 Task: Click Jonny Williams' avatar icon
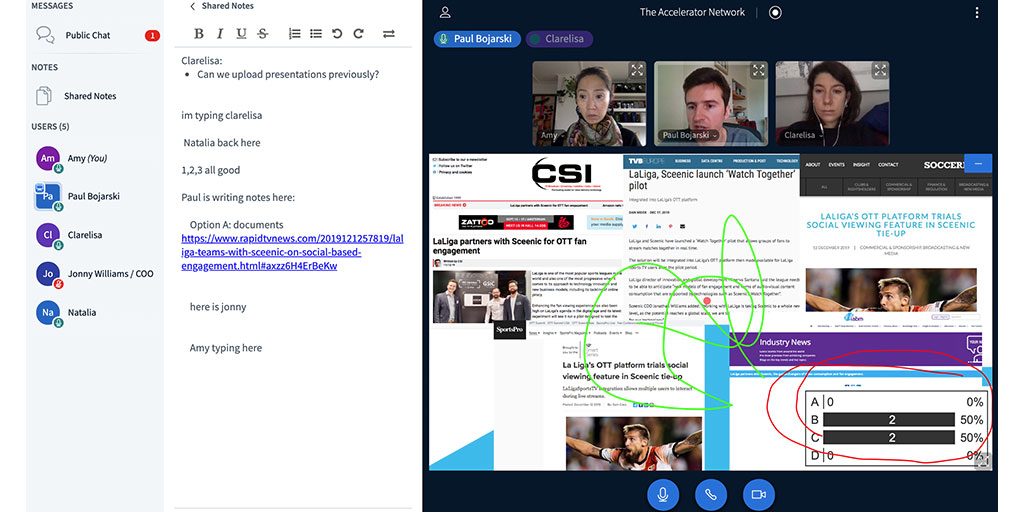click(48, 274)
